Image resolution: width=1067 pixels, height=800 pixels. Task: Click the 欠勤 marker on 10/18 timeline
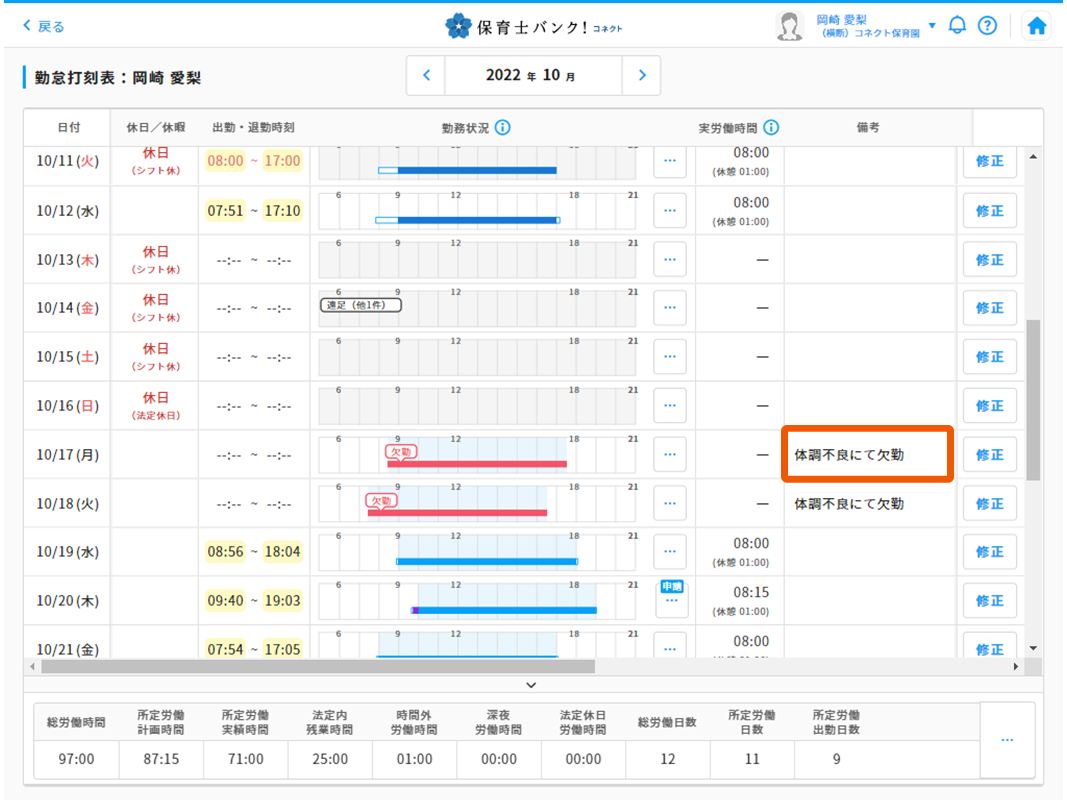380,500
